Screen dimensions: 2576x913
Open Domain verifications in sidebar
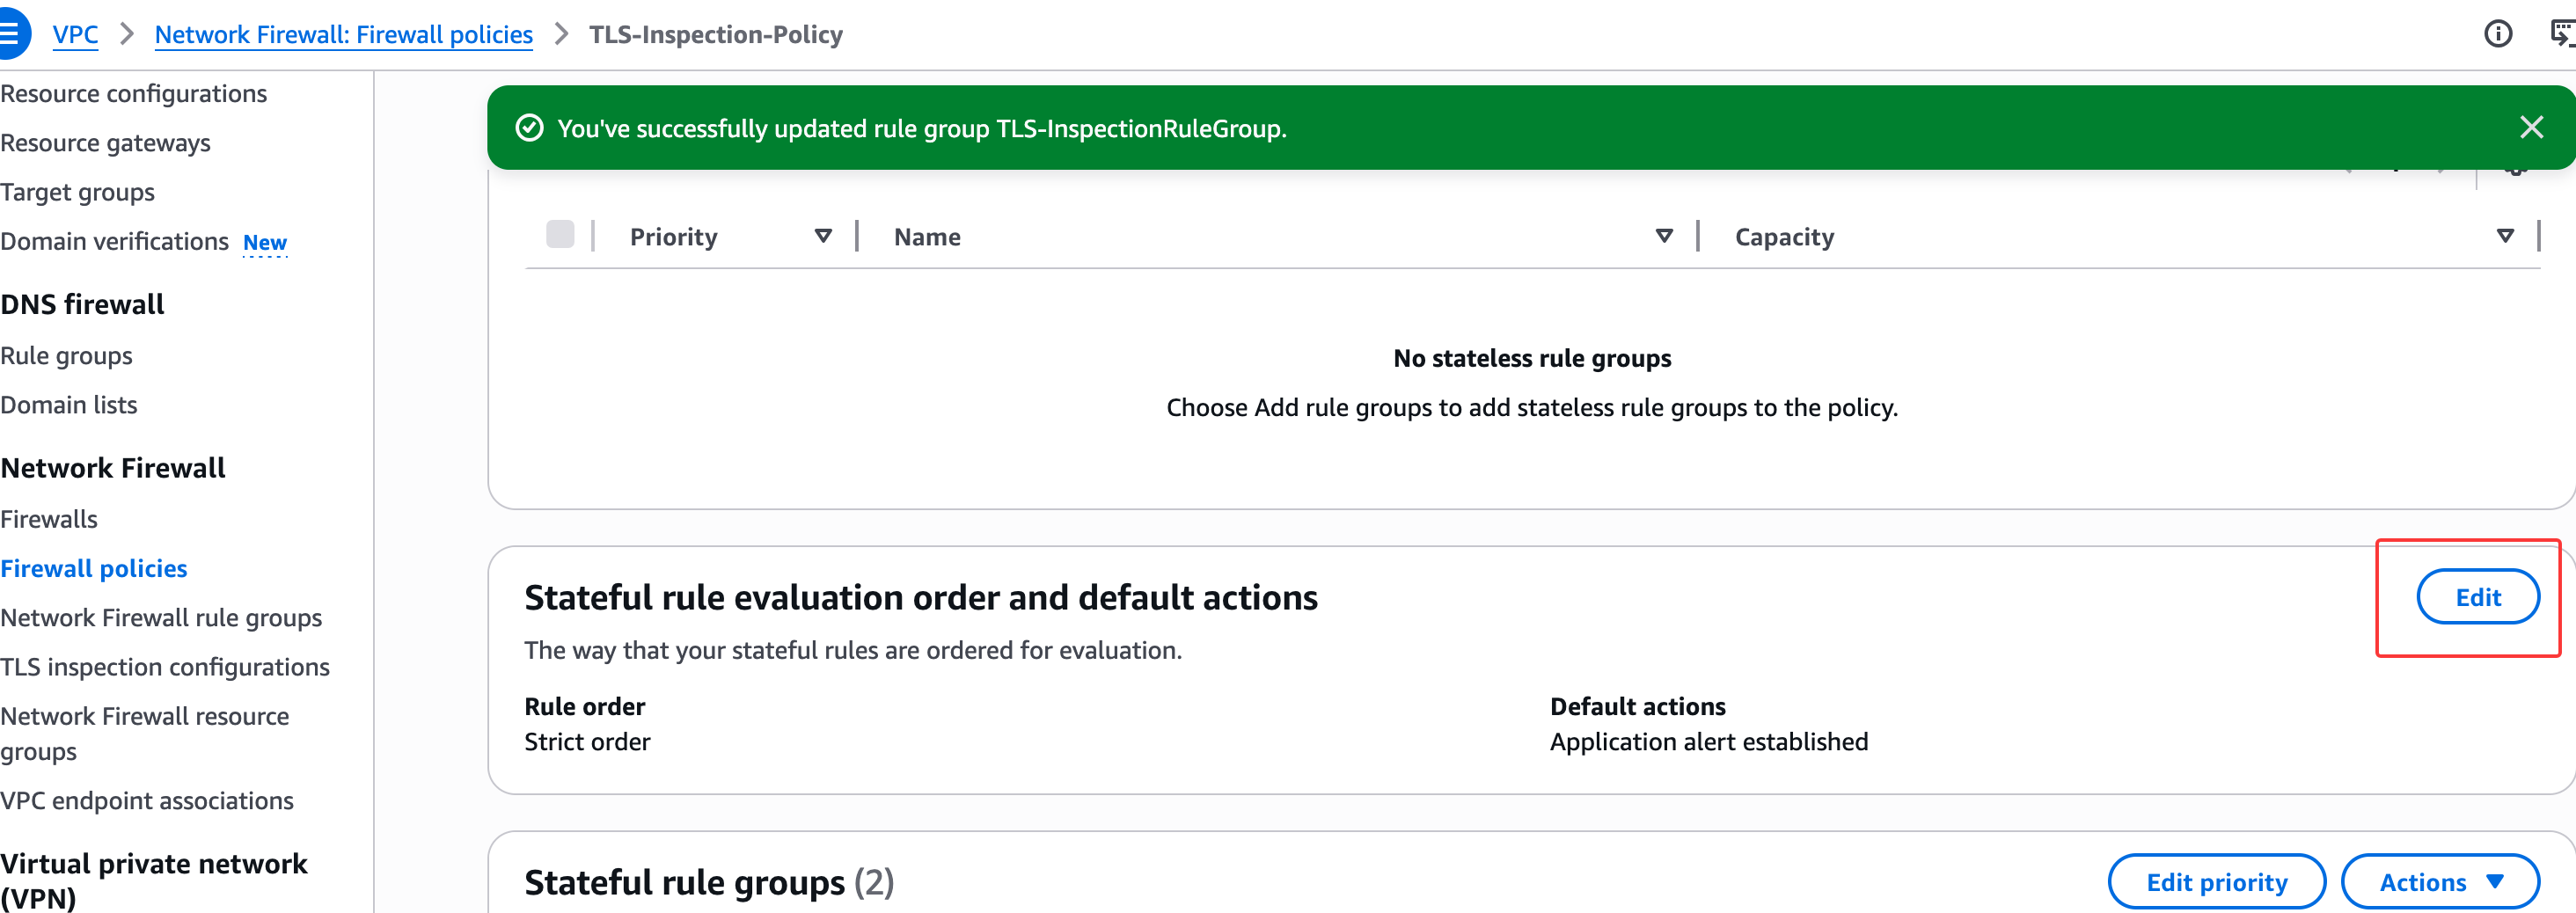pyautogui.click(x=115, y=242)
